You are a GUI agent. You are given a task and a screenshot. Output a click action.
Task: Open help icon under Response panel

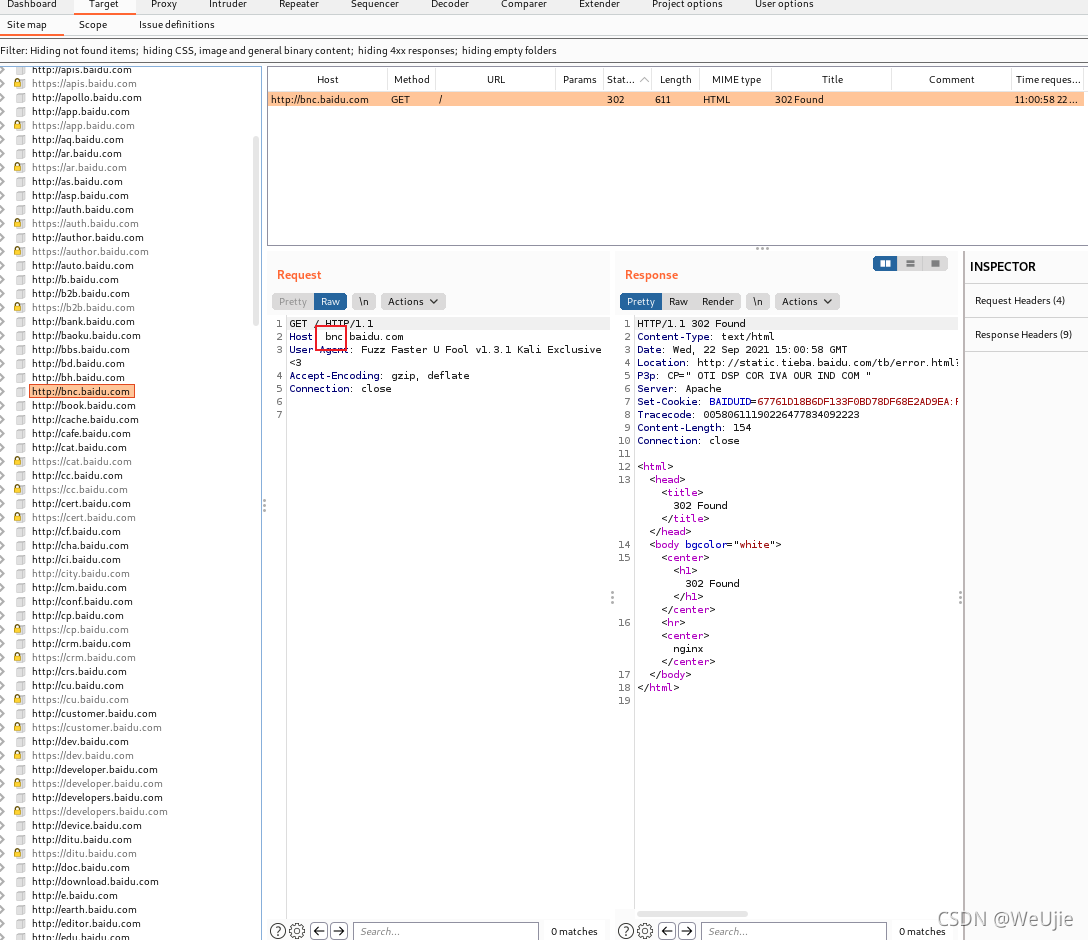(626, 931)
